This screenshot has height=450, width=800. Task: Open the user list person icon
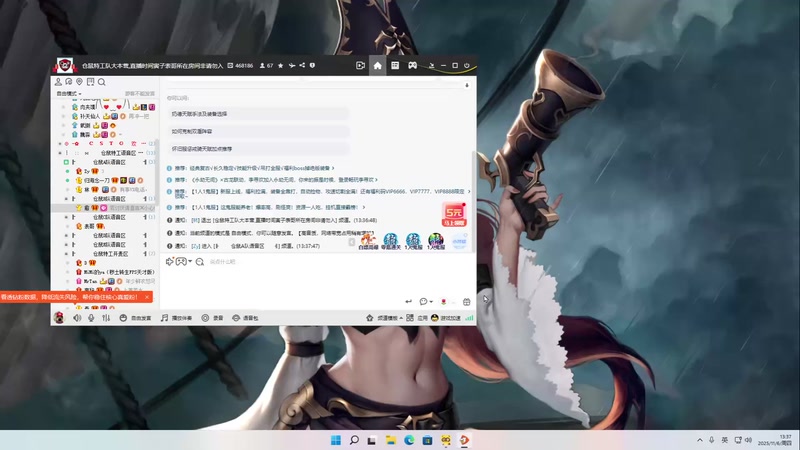[x=58, y=82]
